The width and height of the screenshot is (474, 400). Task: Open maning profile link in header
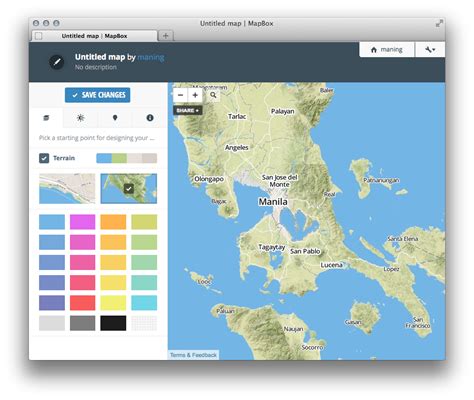[151, 57]
